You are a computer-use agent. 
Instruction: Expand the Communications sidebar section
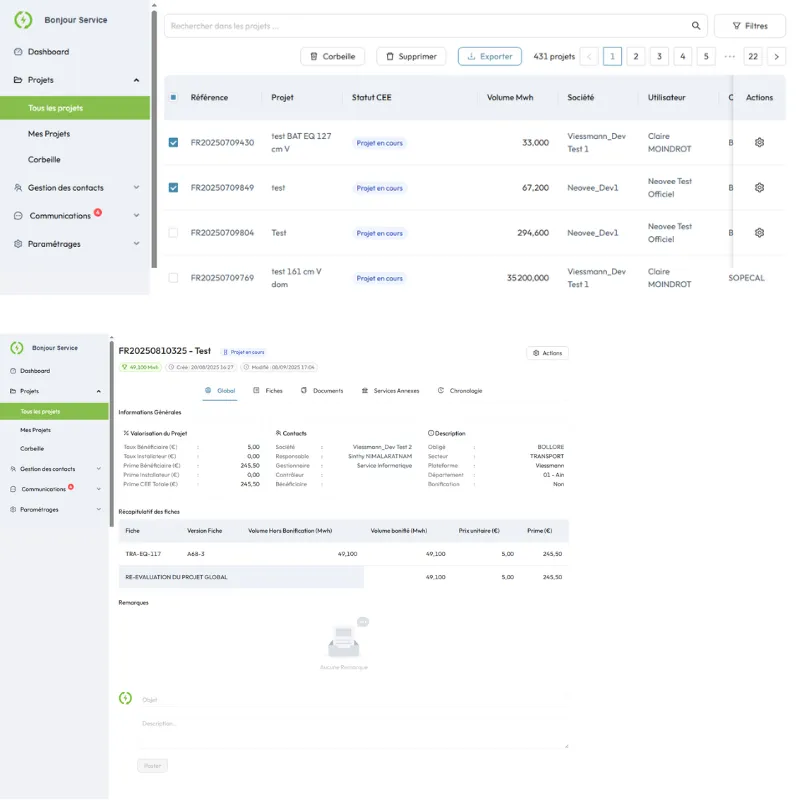coord(136,215)
